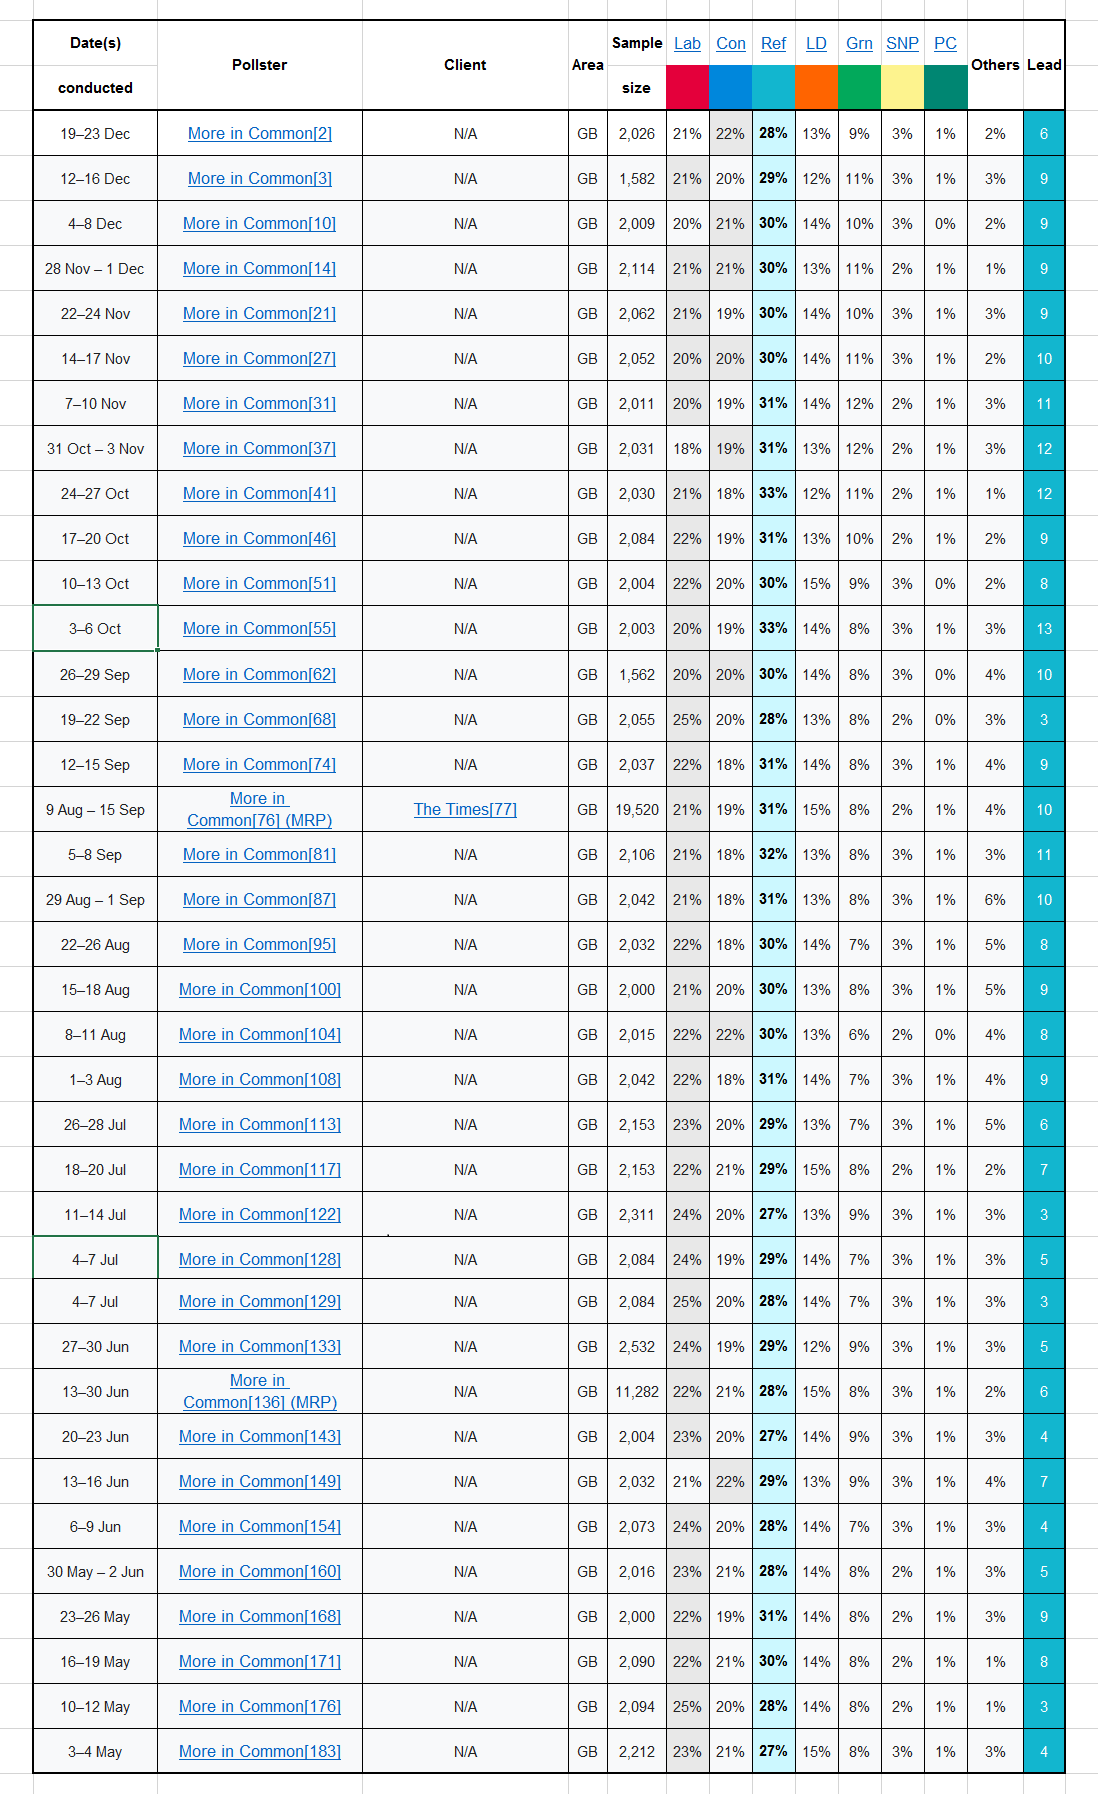
Task: Click the red Labour color swatch
Action: (687, 87)
